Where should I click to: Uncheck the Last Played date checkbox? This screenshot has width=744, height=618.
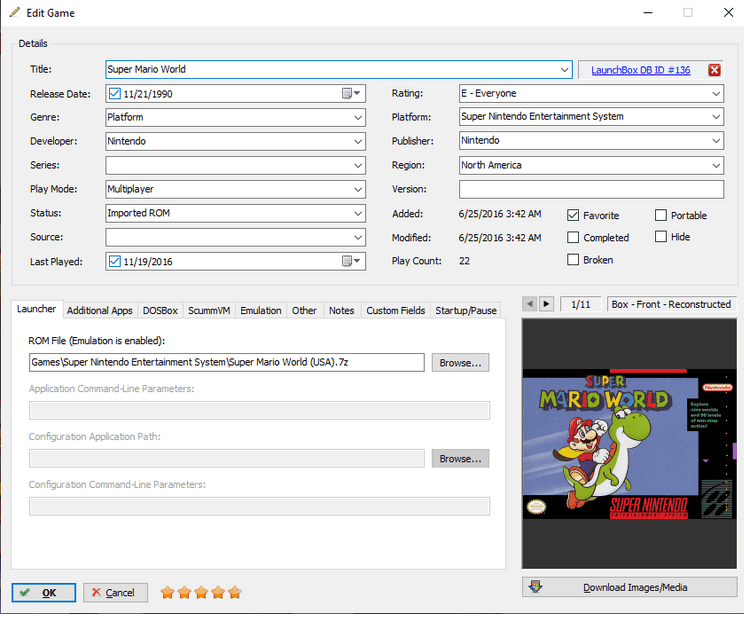114,261
